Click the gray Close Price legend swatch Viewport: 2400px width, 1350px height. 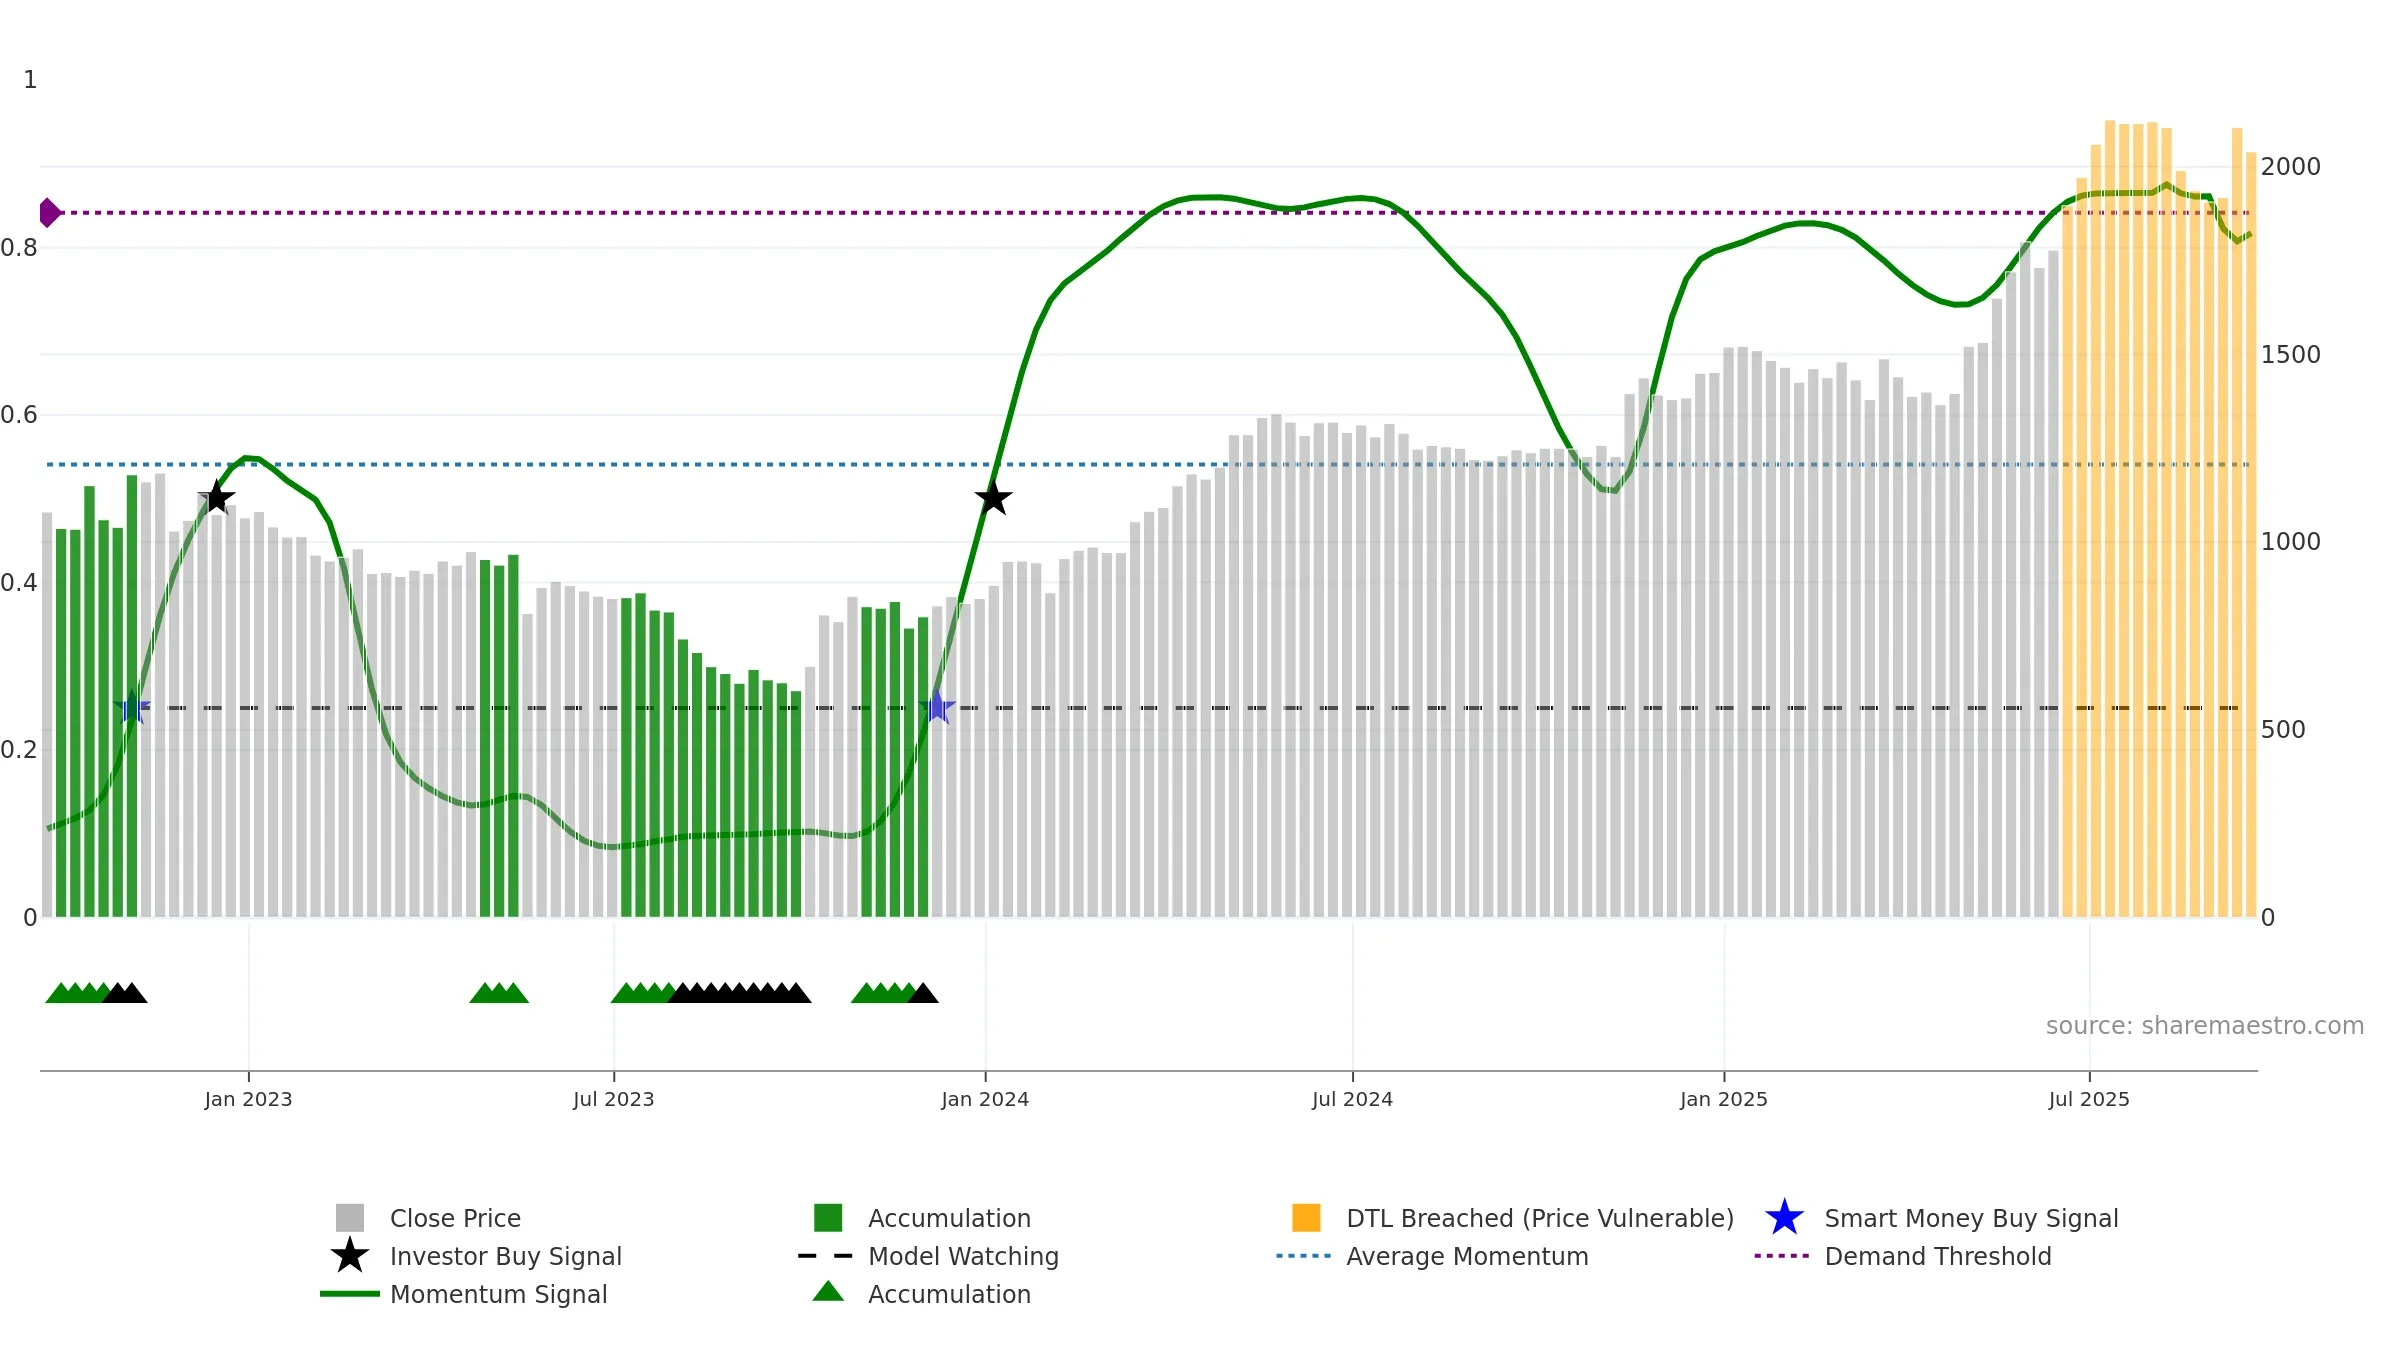point(350,1217)
